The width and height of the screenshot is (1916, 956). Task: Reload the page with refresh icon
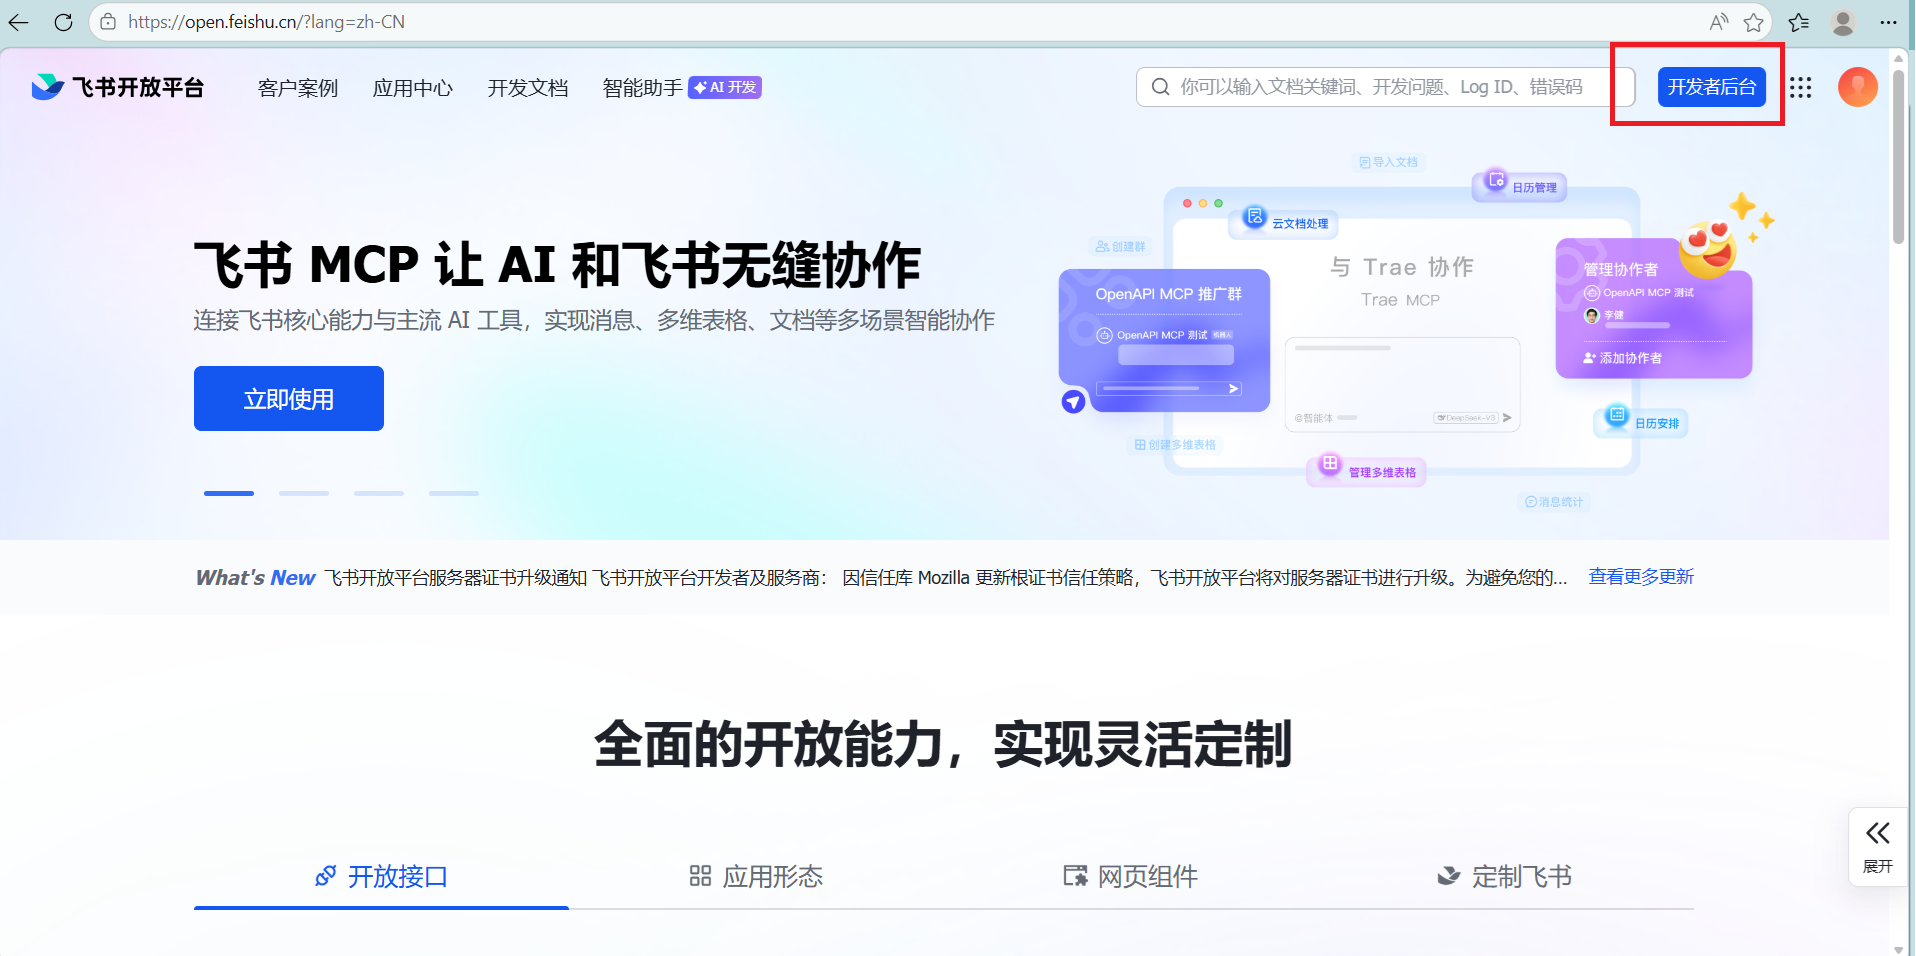coord(63,22)
